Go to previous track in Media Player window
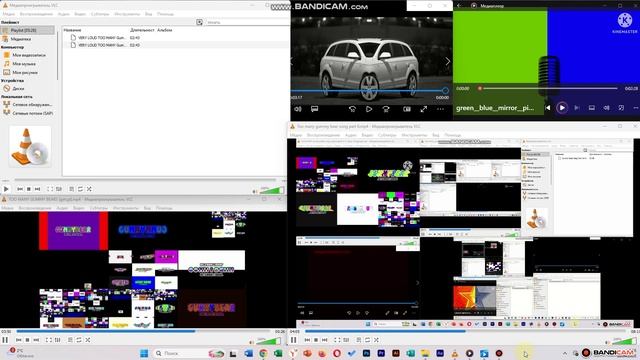Viewport: 640px width, 360px height. [547, 108]
